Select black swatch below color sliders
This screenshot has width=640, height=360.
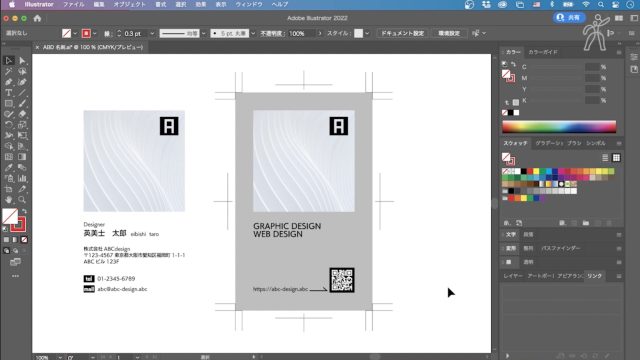(x=511, y=113)
